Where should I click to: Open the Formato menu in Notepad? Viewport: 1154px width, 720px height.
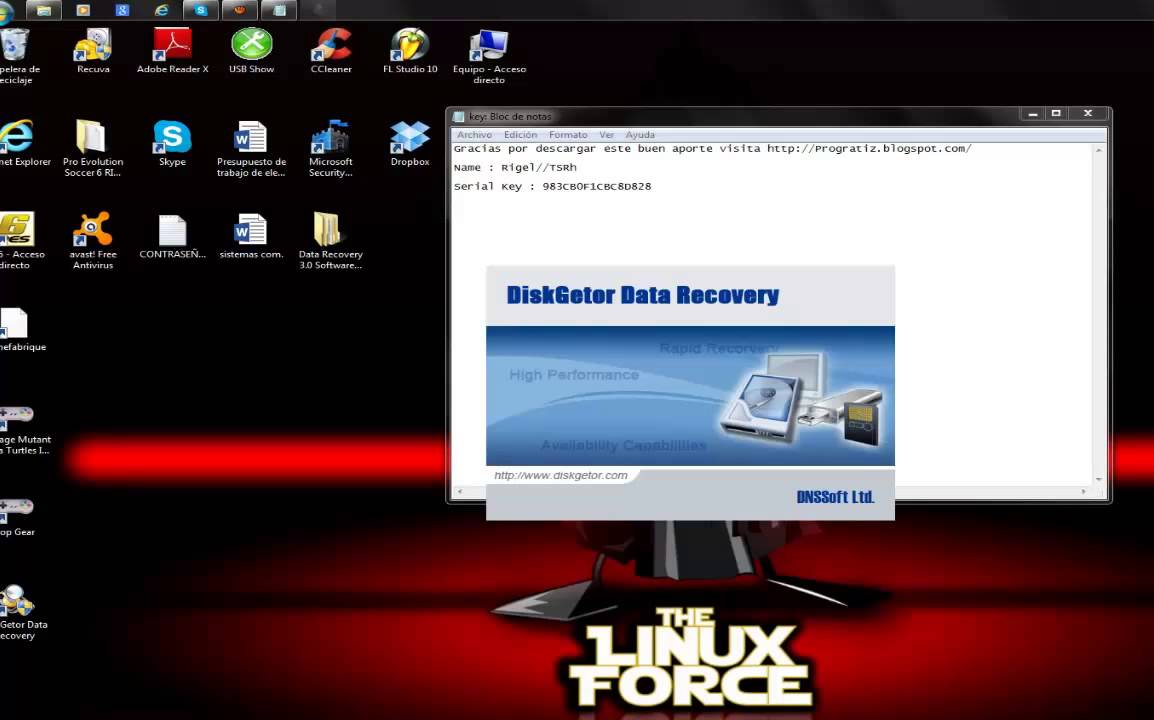(568, 135)
